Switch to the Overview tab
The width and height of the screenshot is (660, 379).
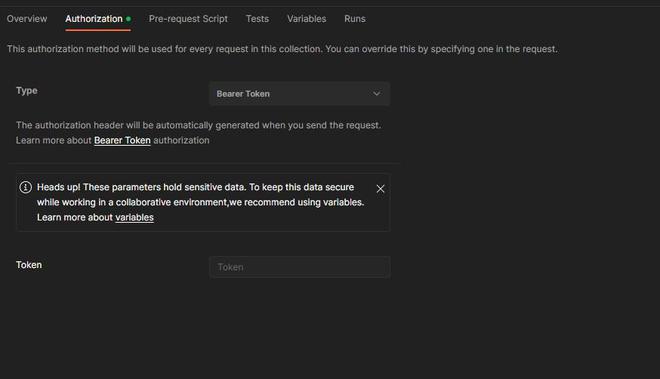click(x=27, y=19)
